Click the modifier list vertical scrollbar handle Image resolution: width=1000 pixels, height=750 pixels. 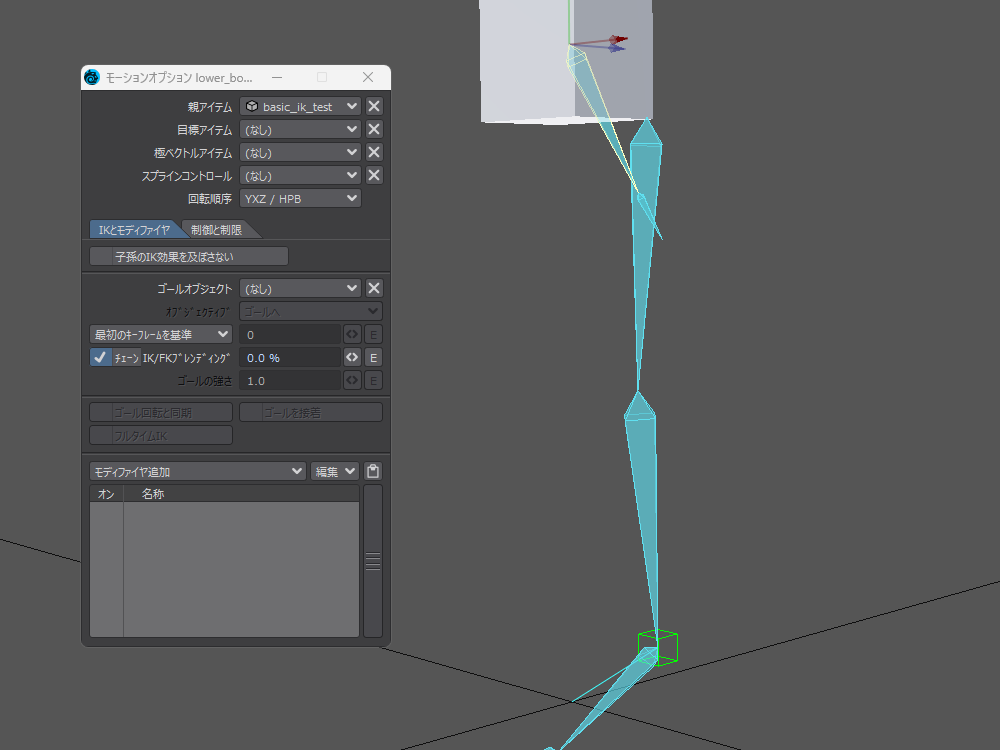pyautogui.click(x=373, y=561)
